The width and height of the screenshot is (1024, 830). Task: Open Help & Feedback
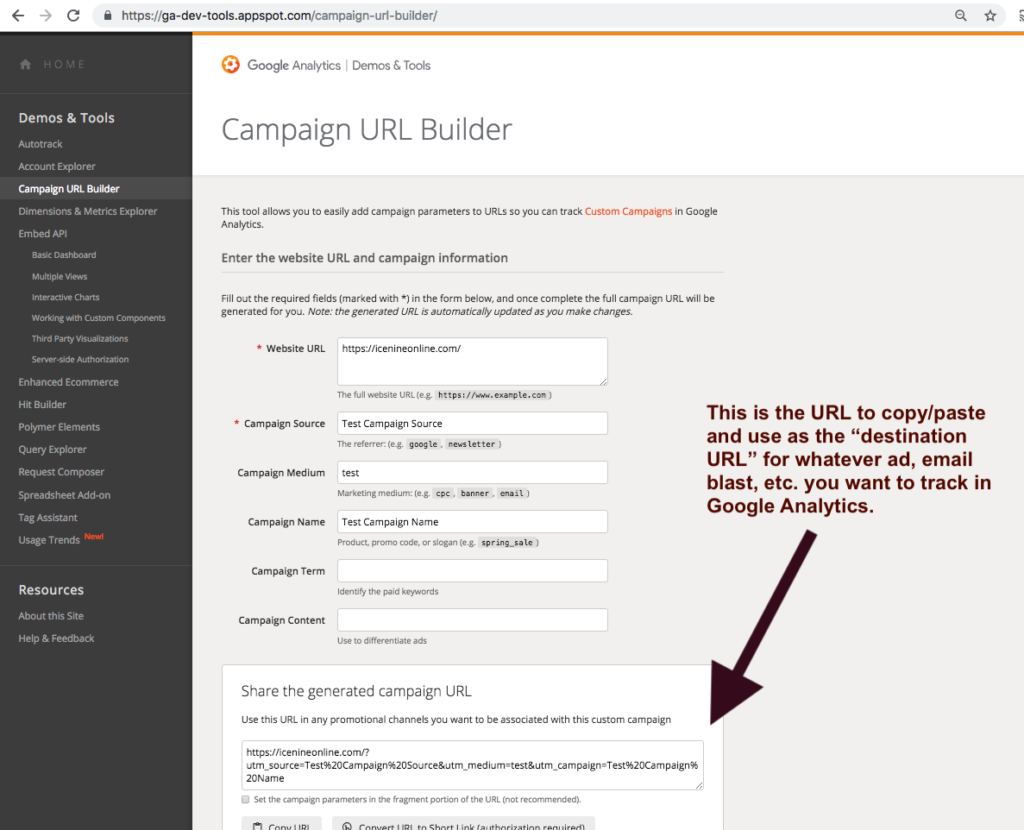point(56,638)
